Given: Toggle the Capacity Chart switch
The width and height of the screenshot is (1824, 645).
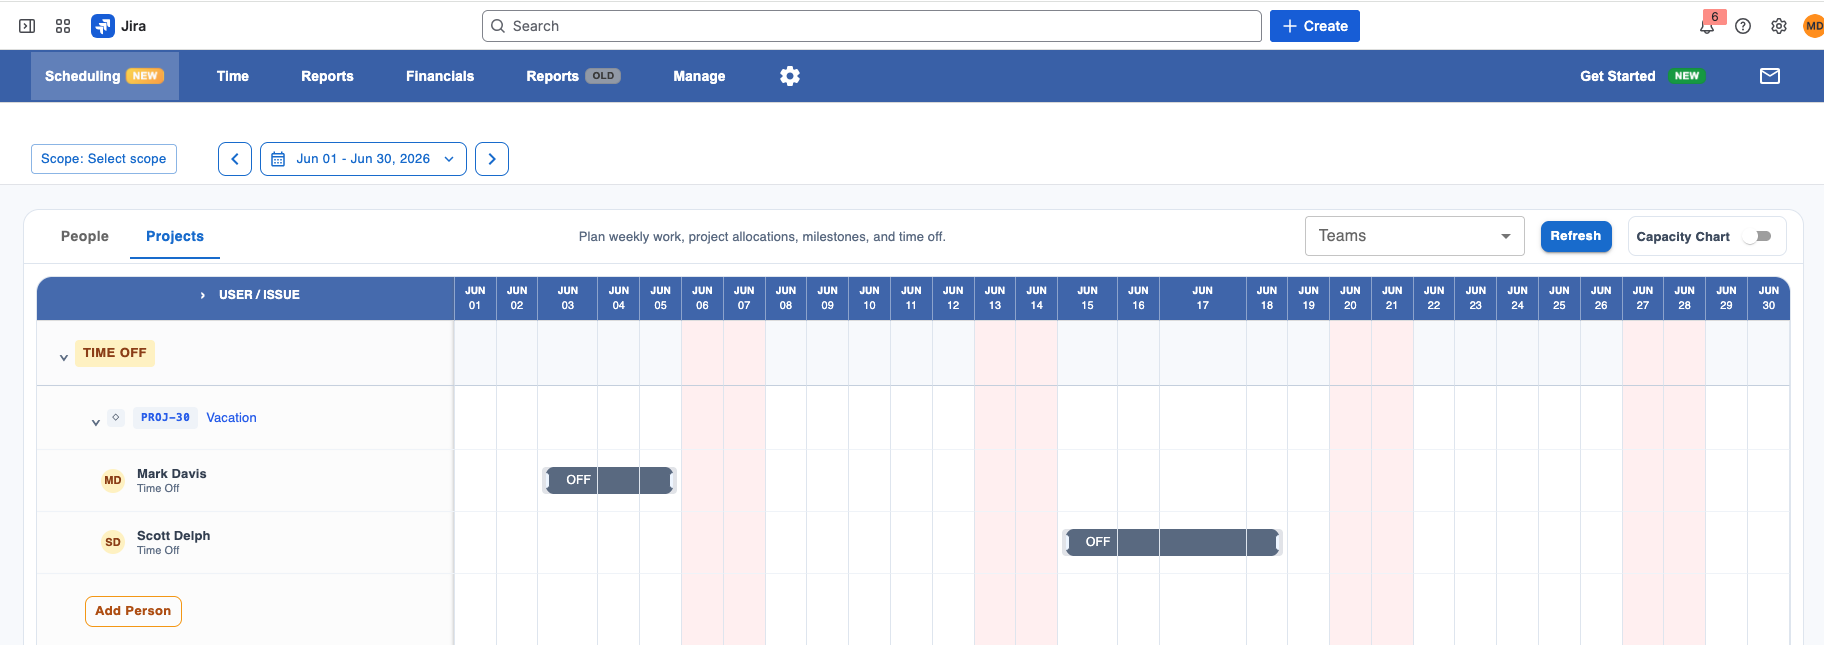Looking at the screenshot, I should click(x=1757, y=237).
